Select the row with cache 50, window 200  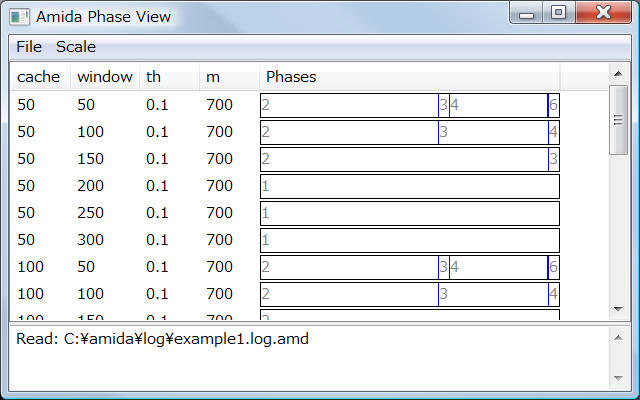click(x=130, y=186)
